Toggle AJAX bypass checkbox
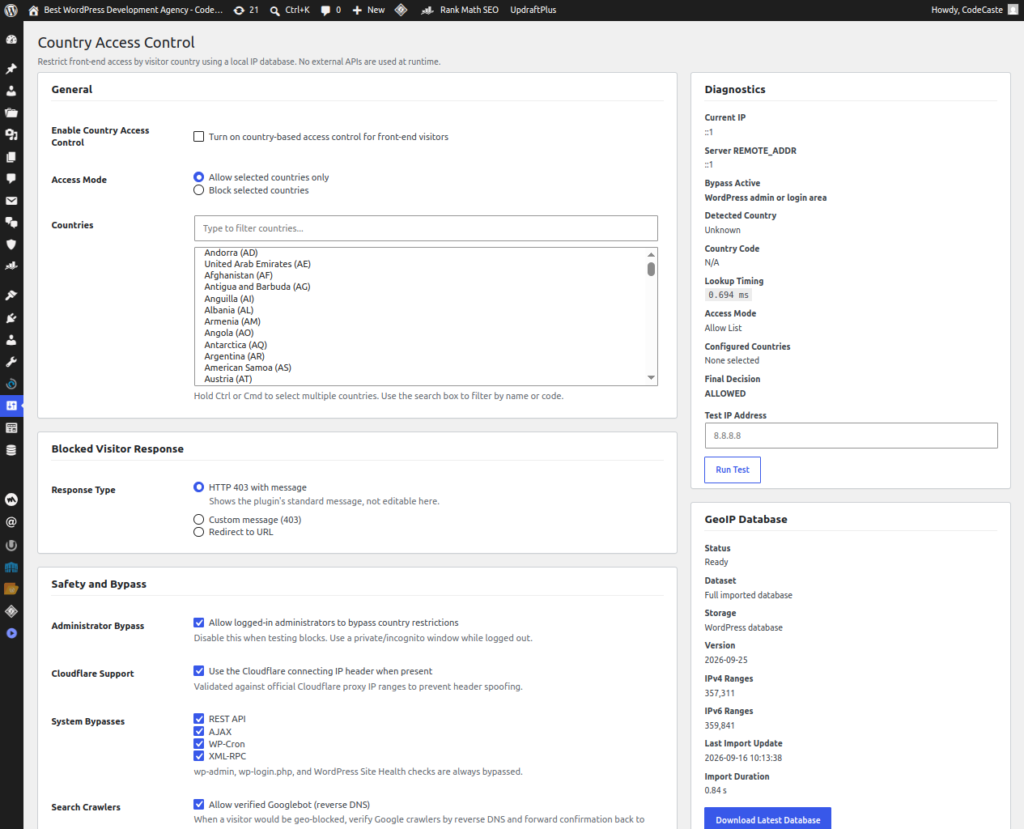Viewport: 1024px width, 829px height. tap(199, 732)
